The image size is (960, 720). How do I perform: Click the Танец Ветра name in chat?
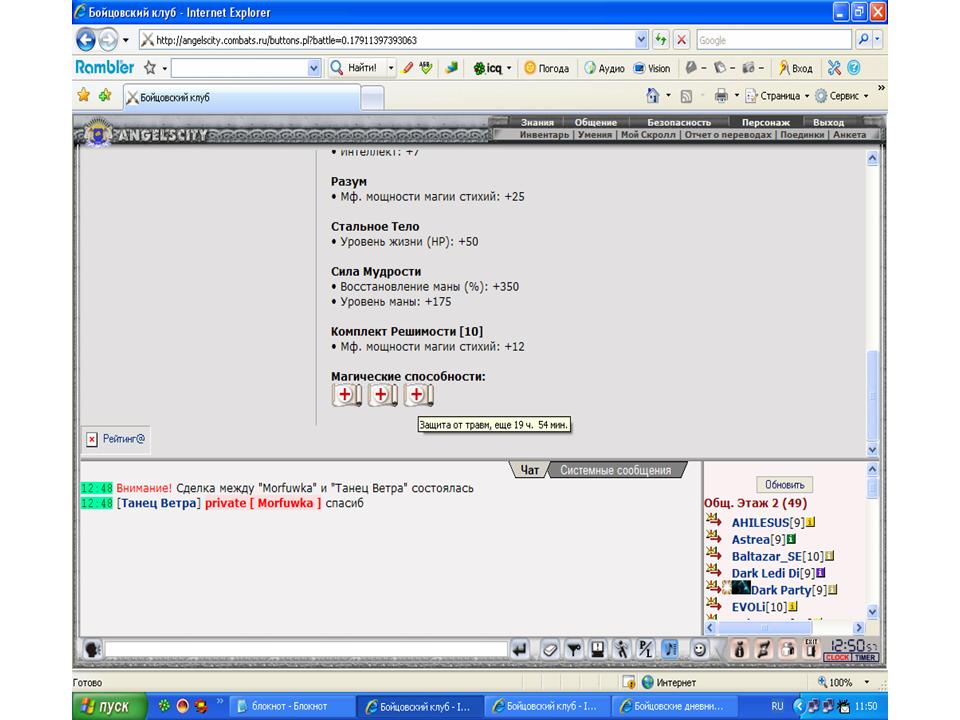(159, 503)
